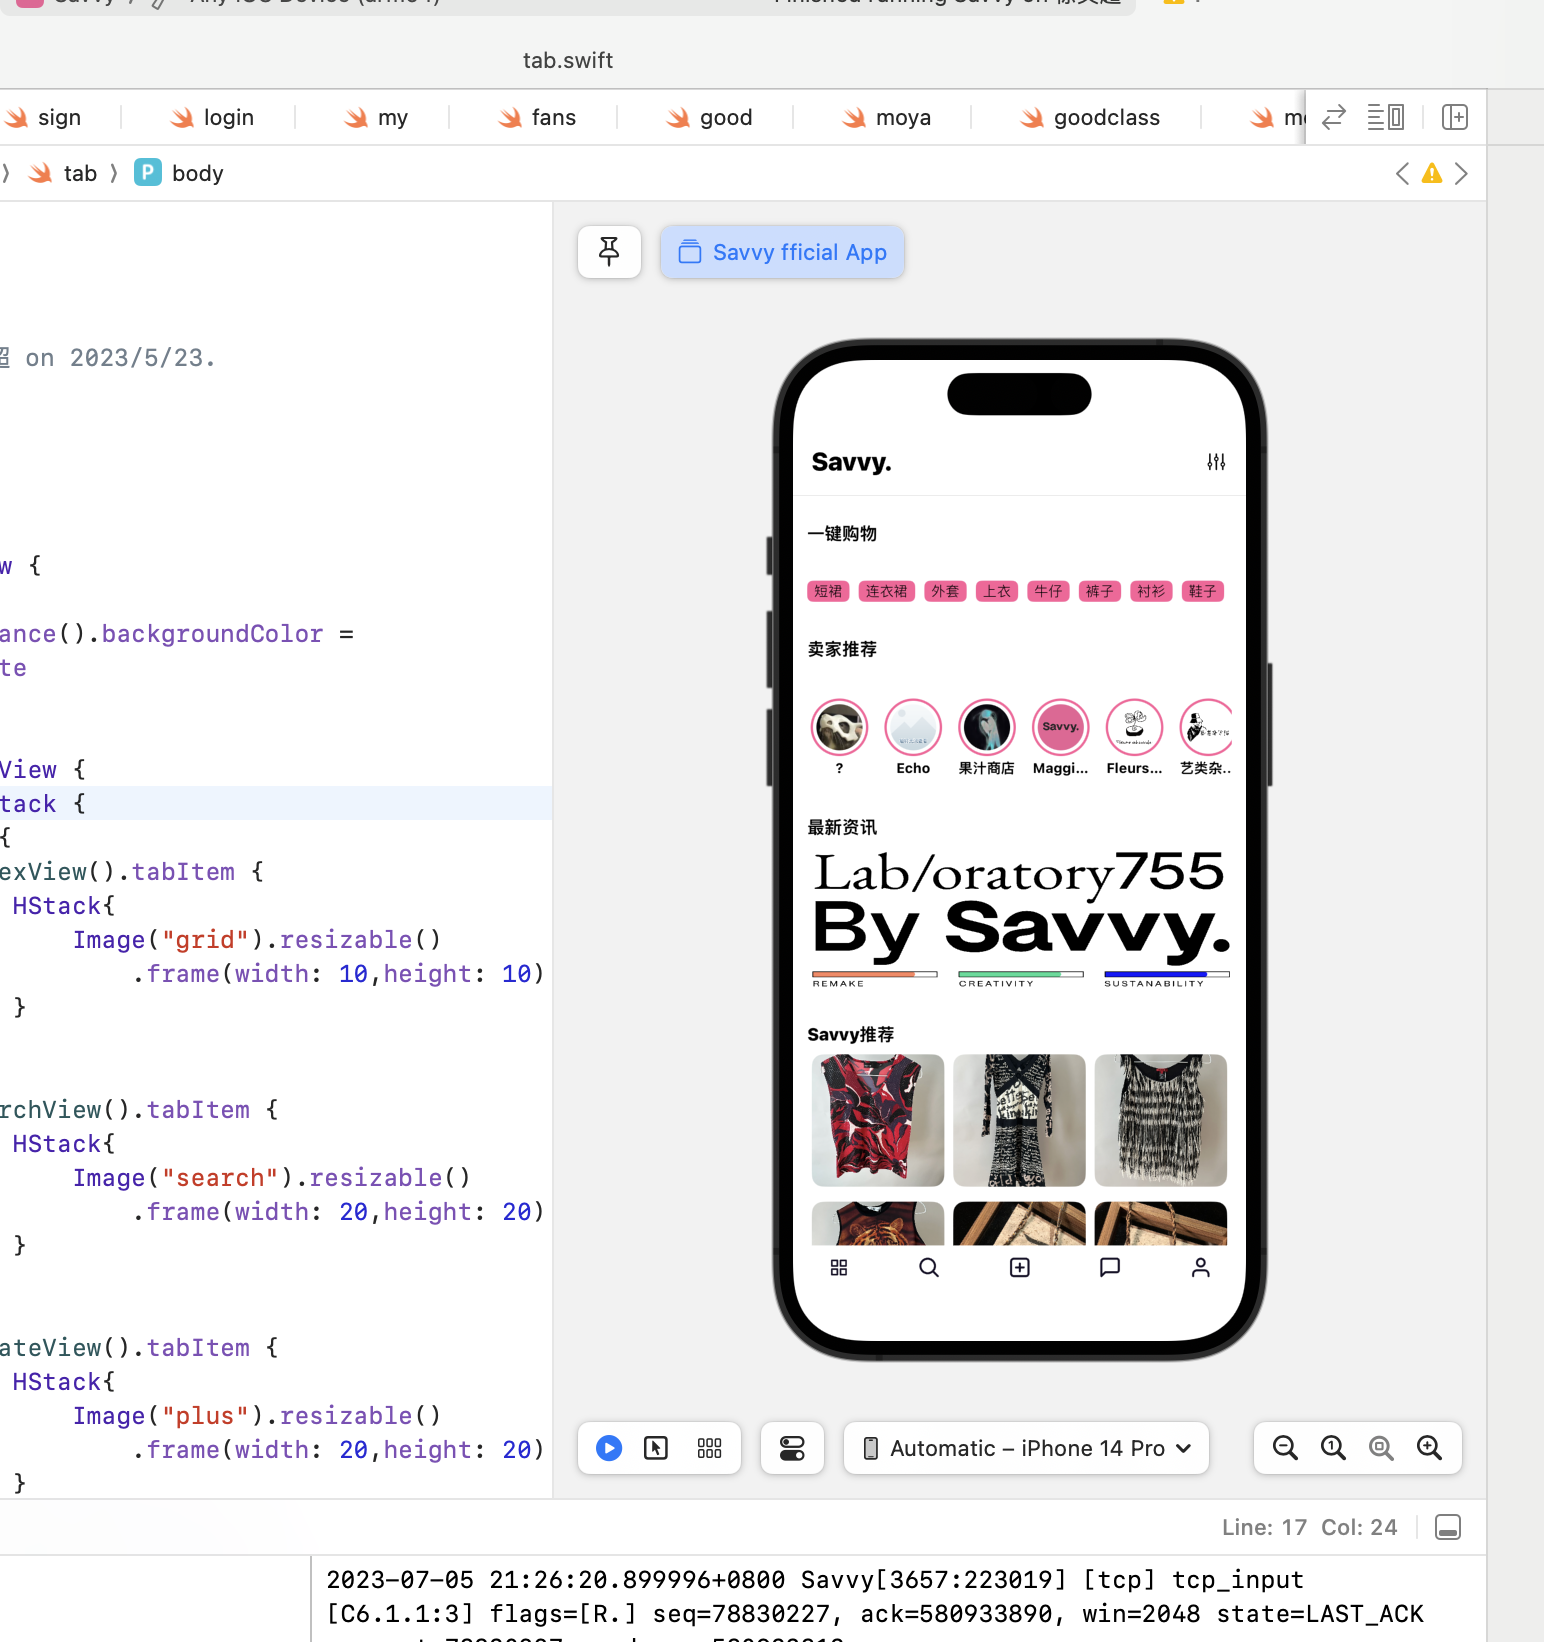The height and width of the screenshot is (1642, 1544).
Task: Zoom preview to 100 percent
Action: (x=1333, y=1448)
